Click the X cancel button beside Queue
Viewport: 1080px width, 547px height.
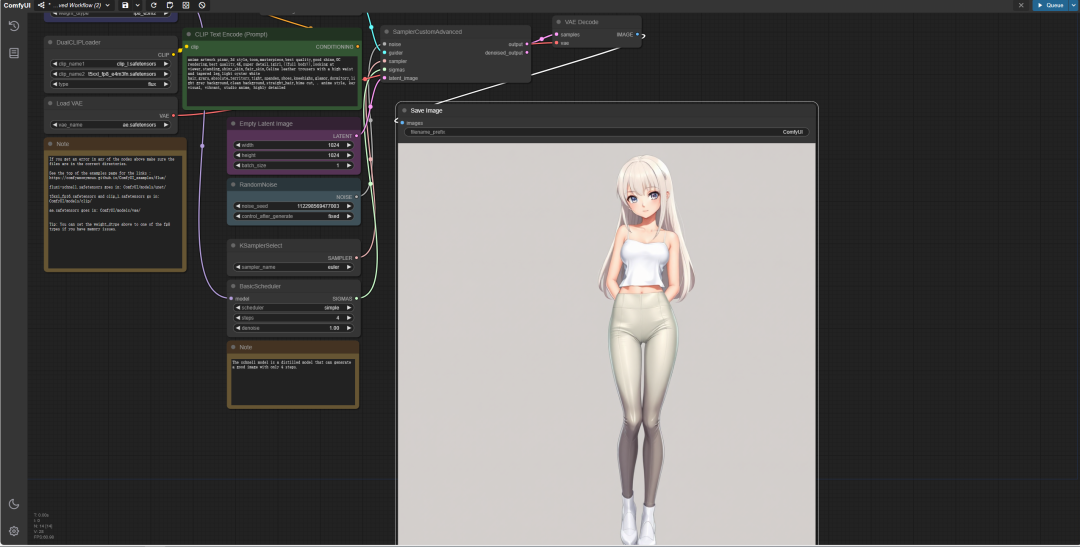[x=1021, y=5]
